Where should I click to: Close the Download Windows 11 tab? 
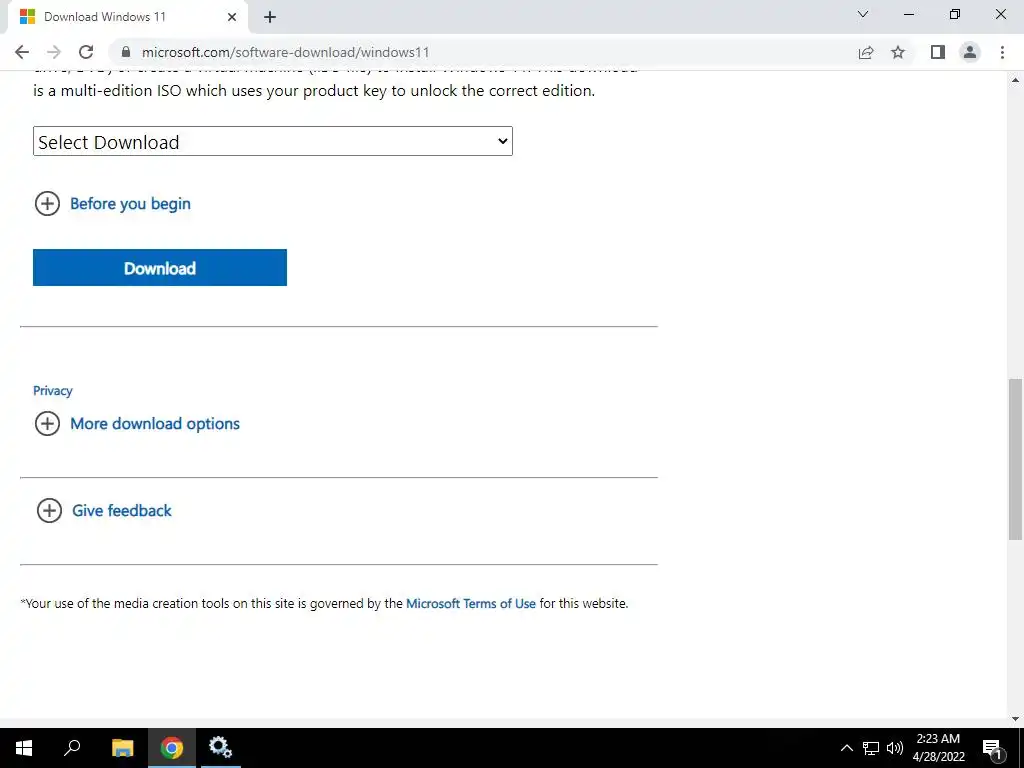point(232,17)
